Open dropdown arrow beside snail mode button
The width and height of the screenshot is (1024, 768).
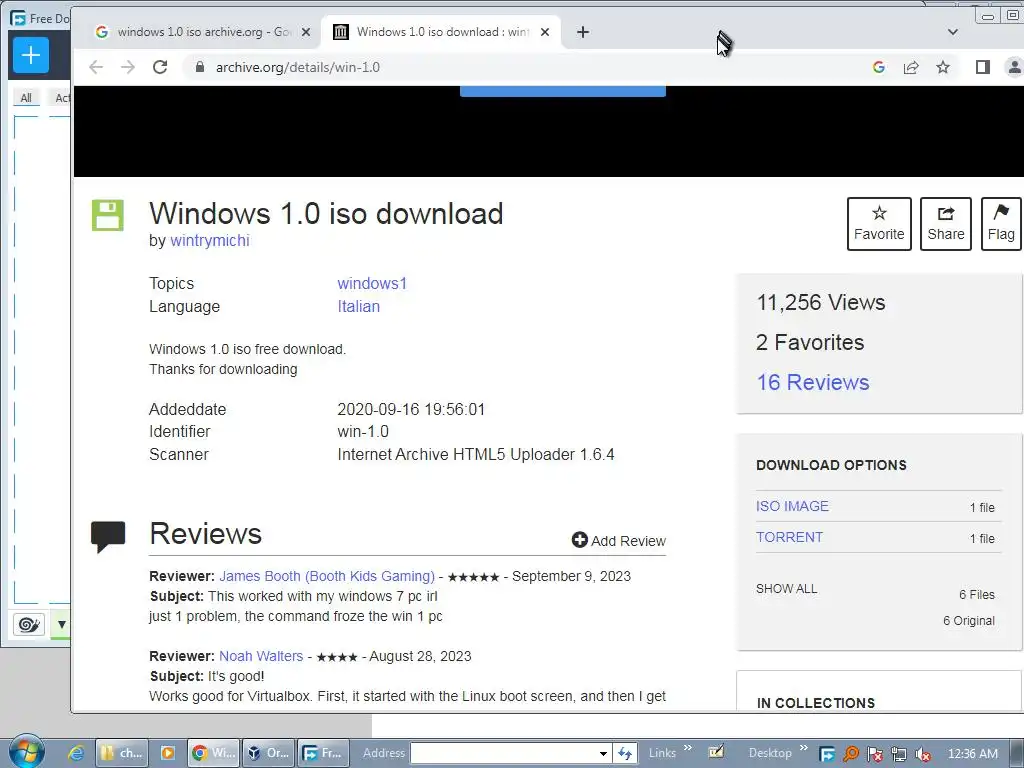point(61,624)
